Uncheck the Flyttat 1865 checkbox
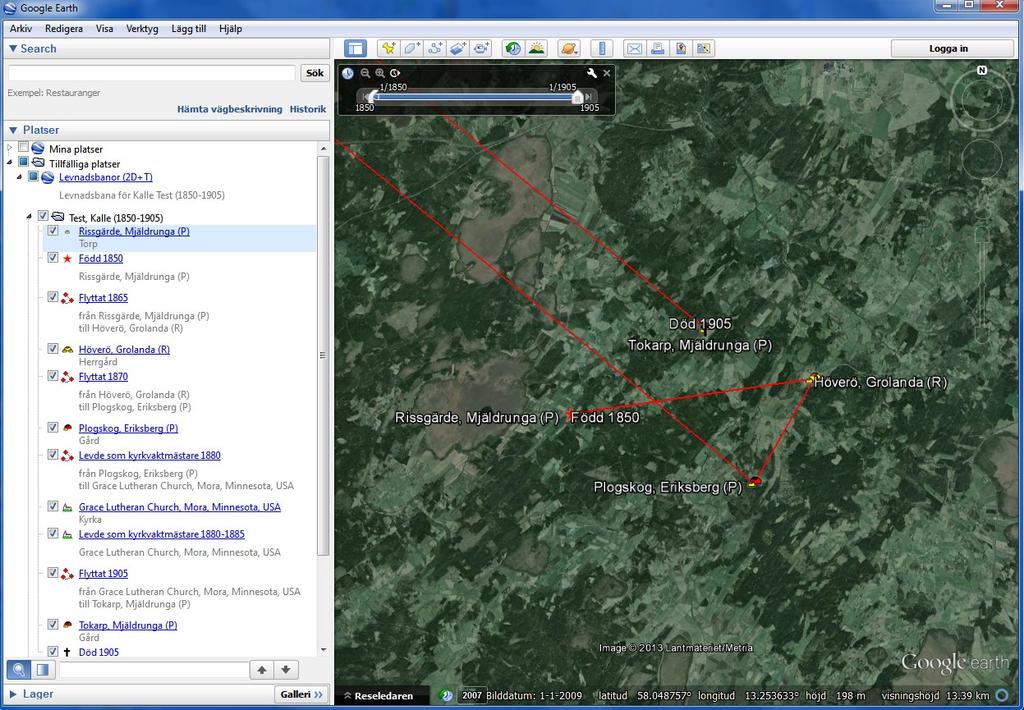Screen dimensions: 1024x710 53,297
